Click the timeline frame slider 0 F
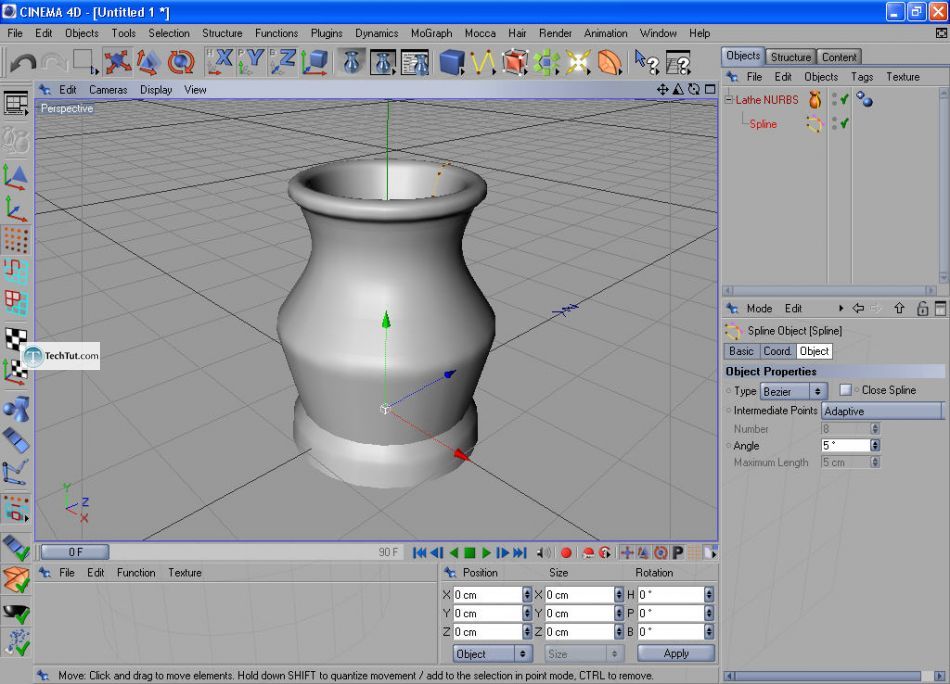950x684 pixels. [75, 552]
